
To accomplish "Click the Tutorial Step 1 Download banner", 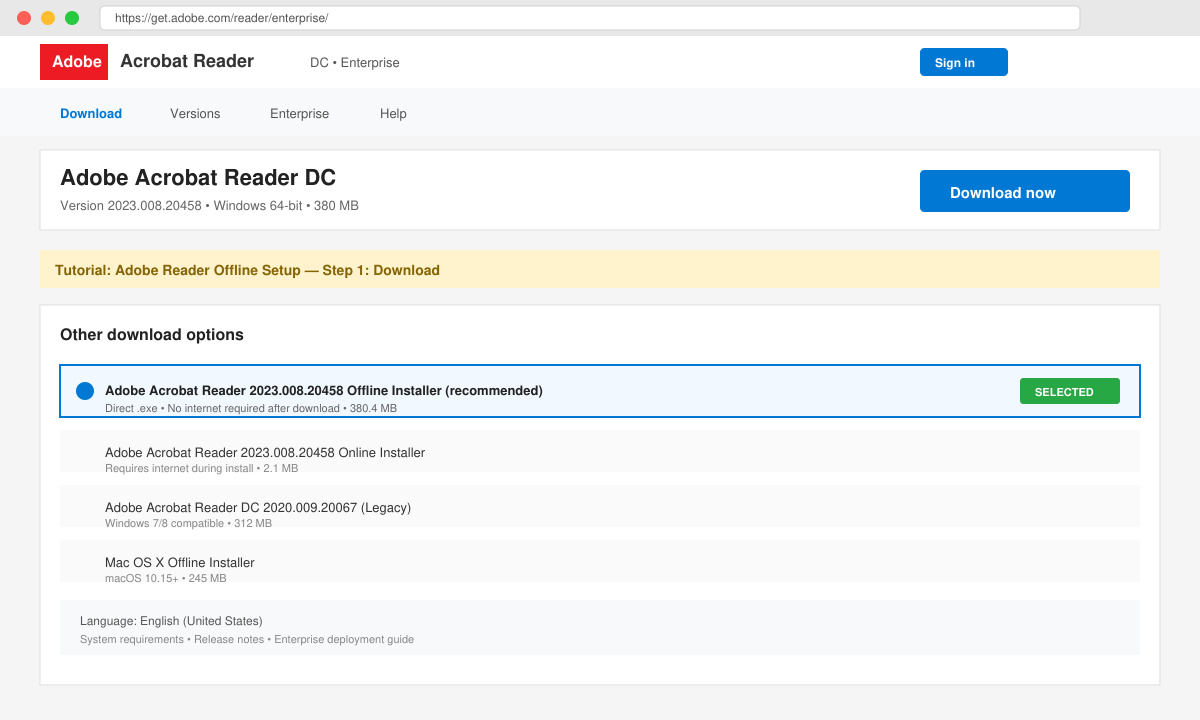I will [600, 269].
